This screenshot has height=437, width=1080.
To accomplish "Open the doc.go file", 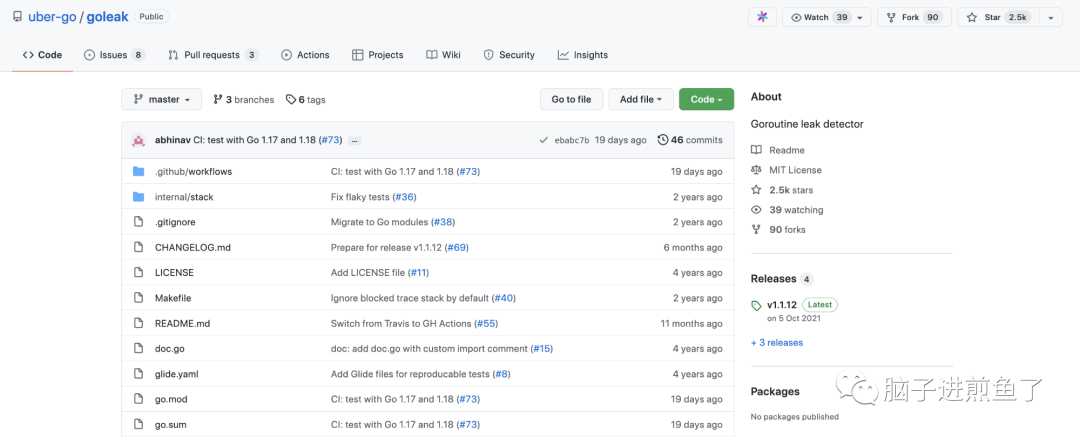I will click(x=169, y=349).
